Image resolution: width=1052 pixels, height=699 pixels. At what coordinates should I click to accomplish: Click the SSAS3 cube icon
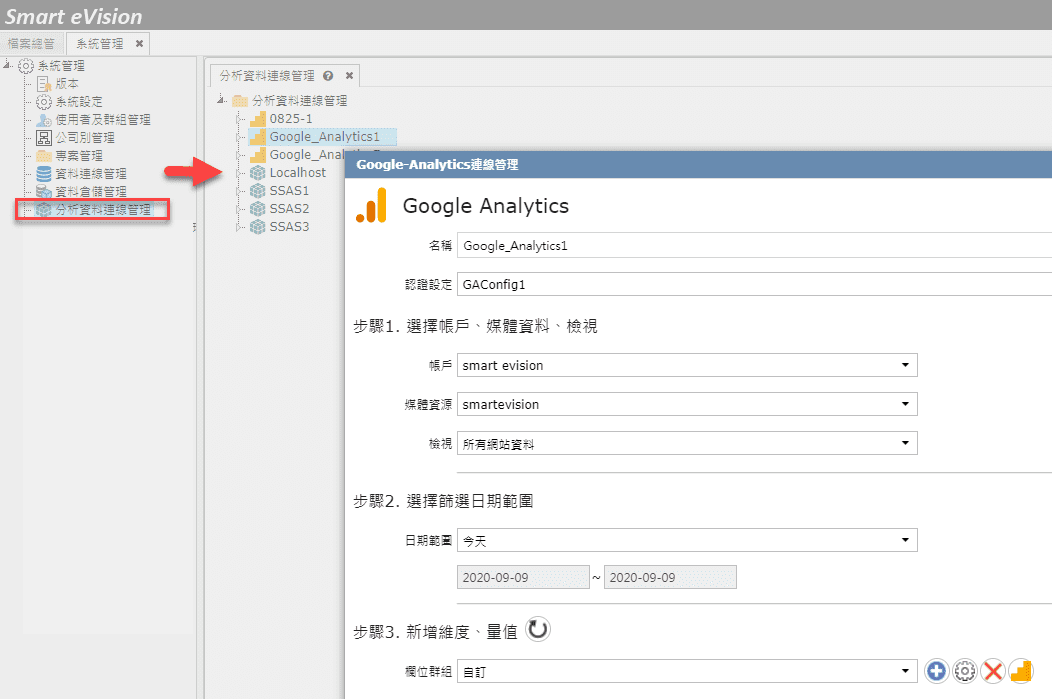(258, 227)
